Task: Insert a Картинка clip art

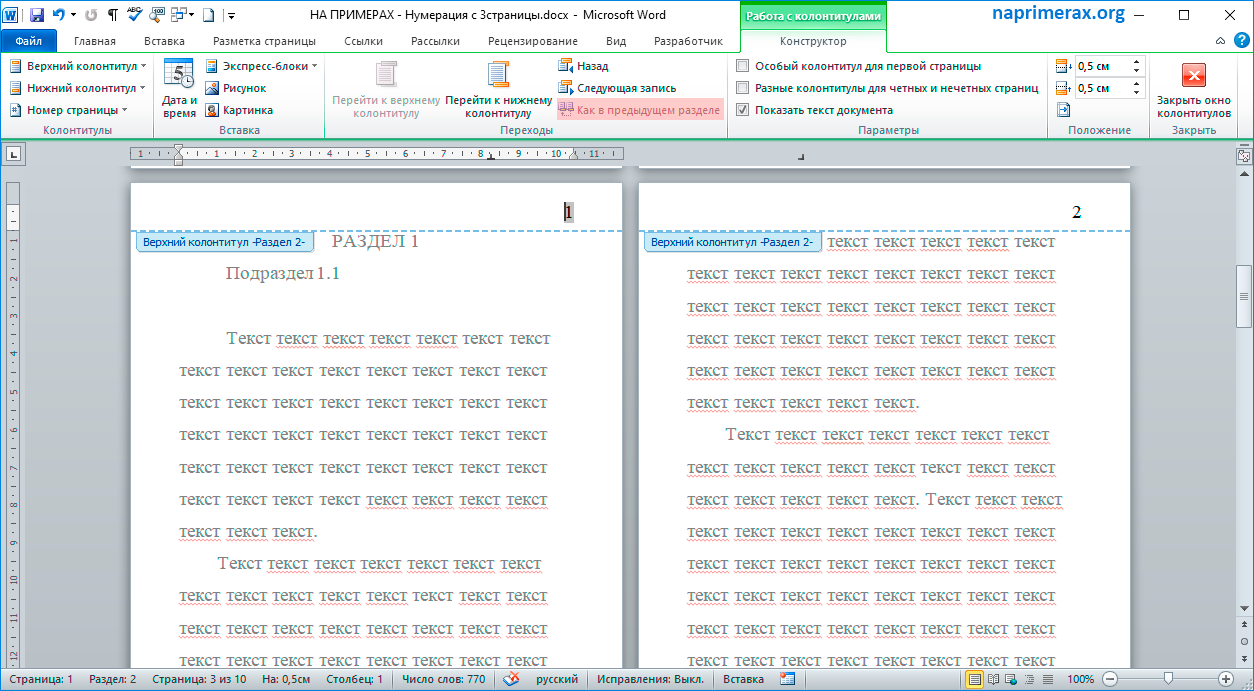Action: 238,110
